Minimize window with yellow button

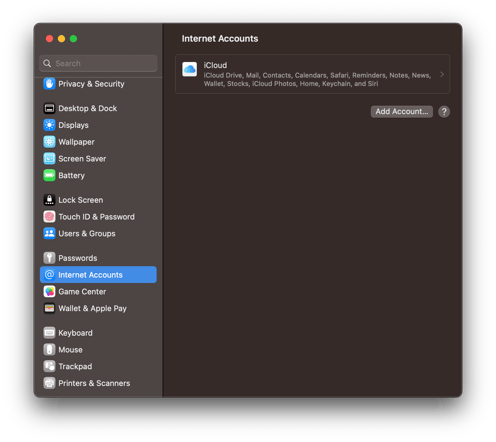coord(61,39)
